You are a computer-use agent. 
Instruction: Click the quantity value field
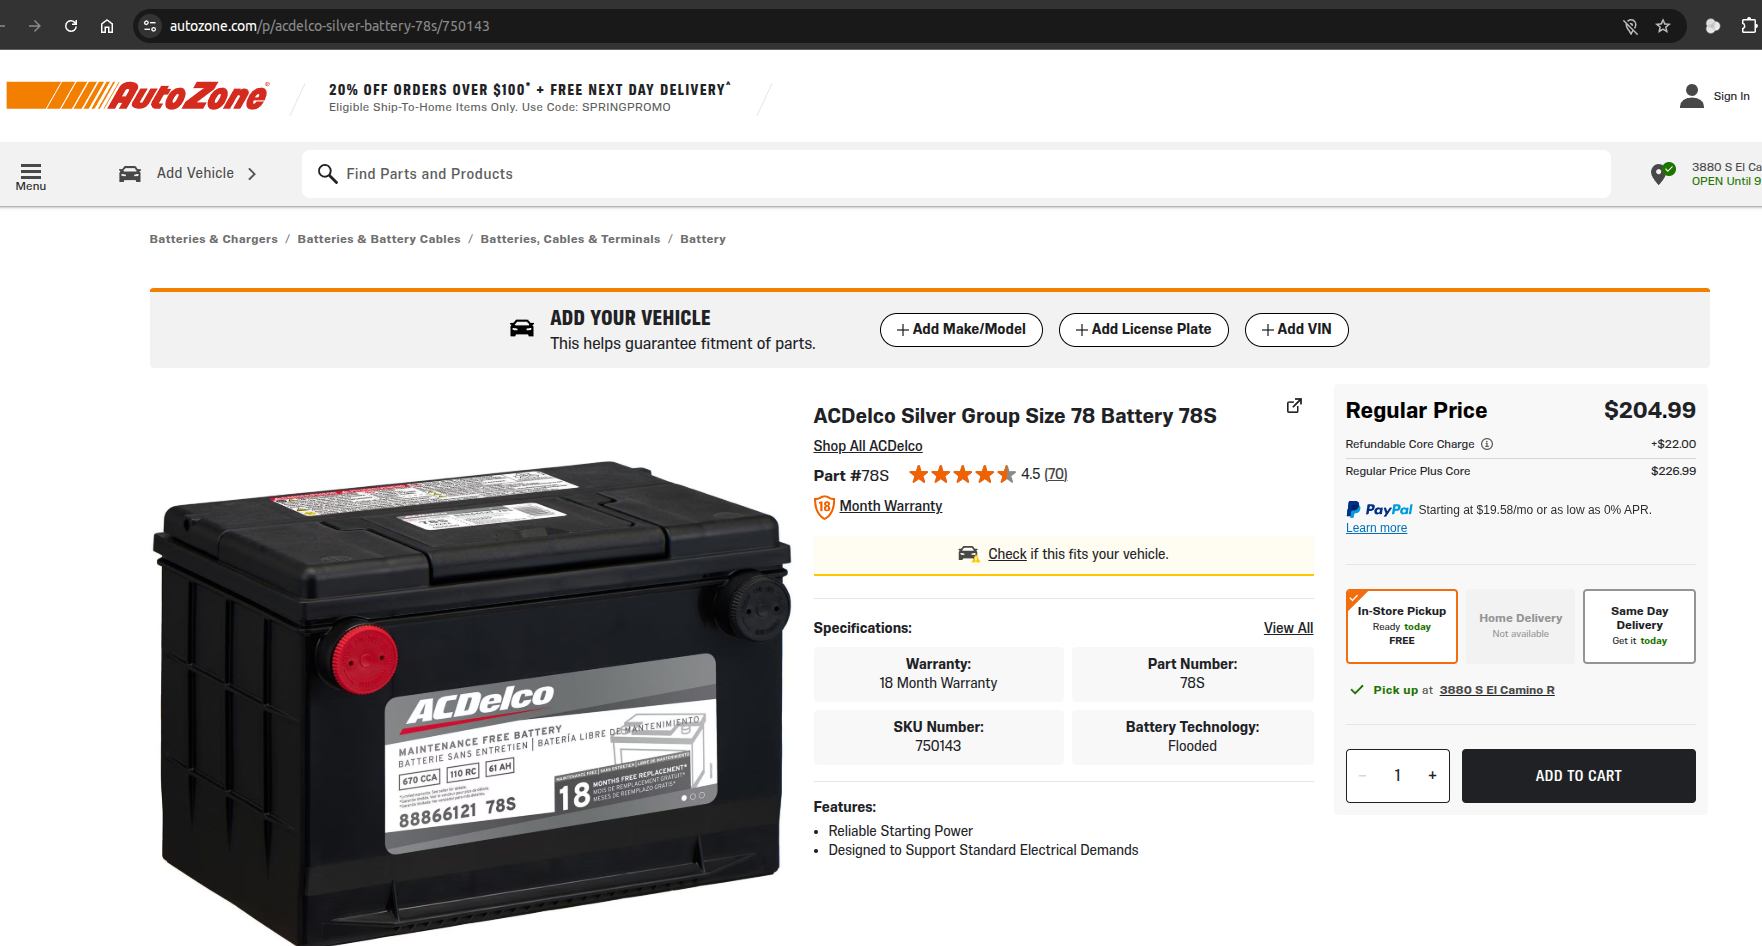click(1397, 776)
